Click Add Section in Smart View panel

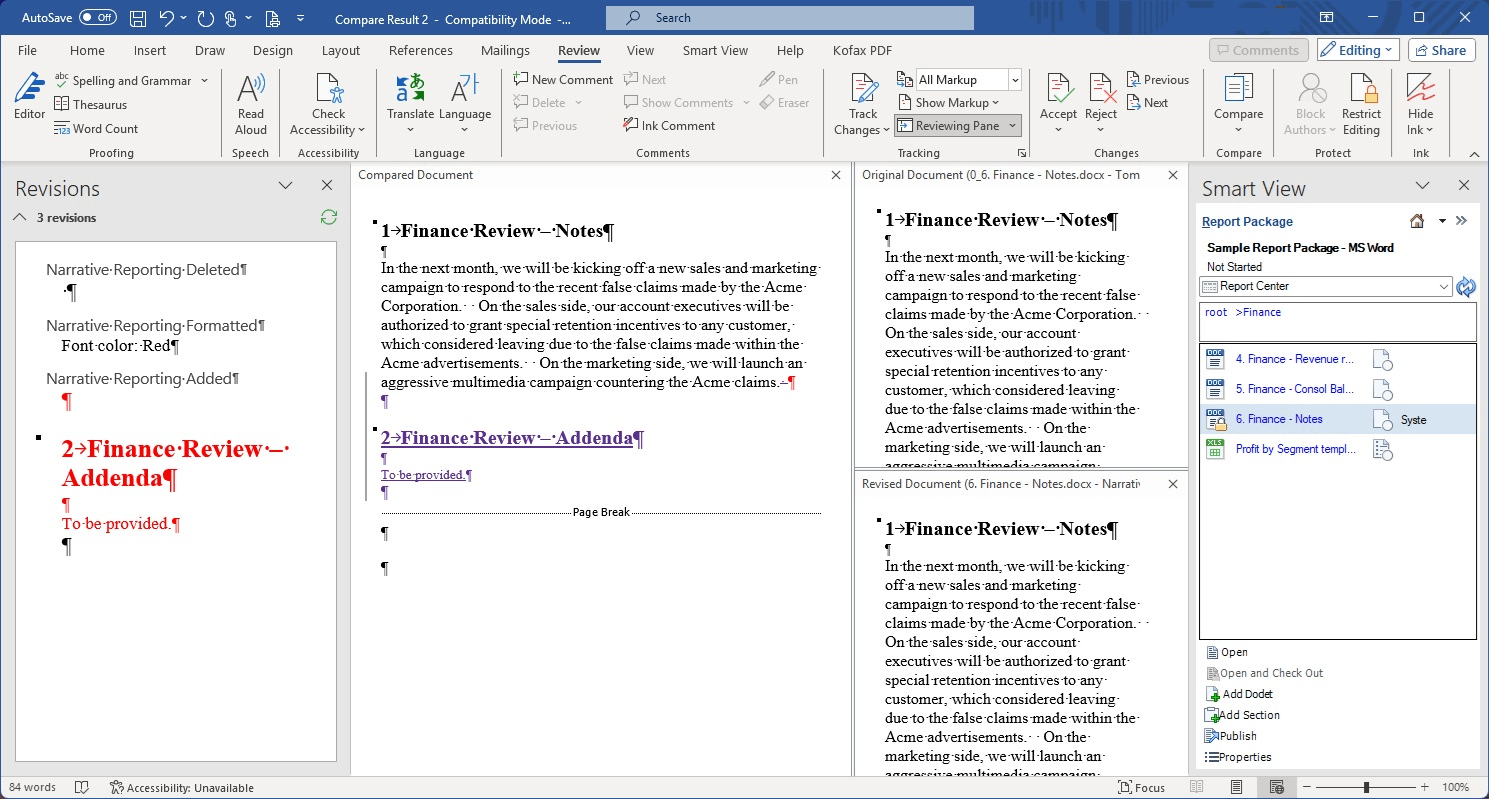pyautogui.click(x=1247, y=714)
